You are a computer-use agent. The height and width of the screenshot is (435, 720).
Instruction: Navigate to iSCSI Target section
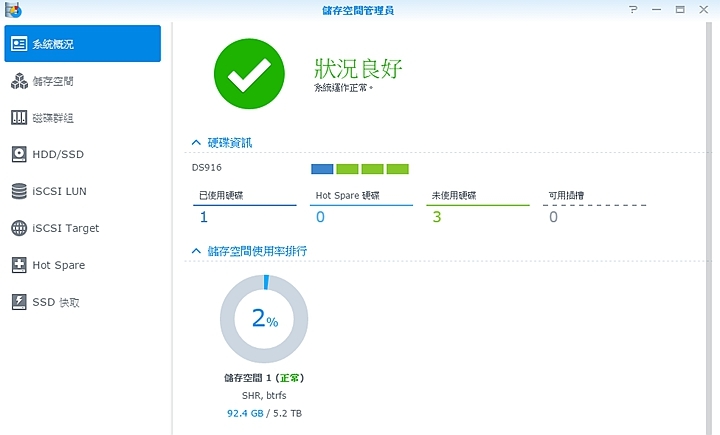(66, 228)
